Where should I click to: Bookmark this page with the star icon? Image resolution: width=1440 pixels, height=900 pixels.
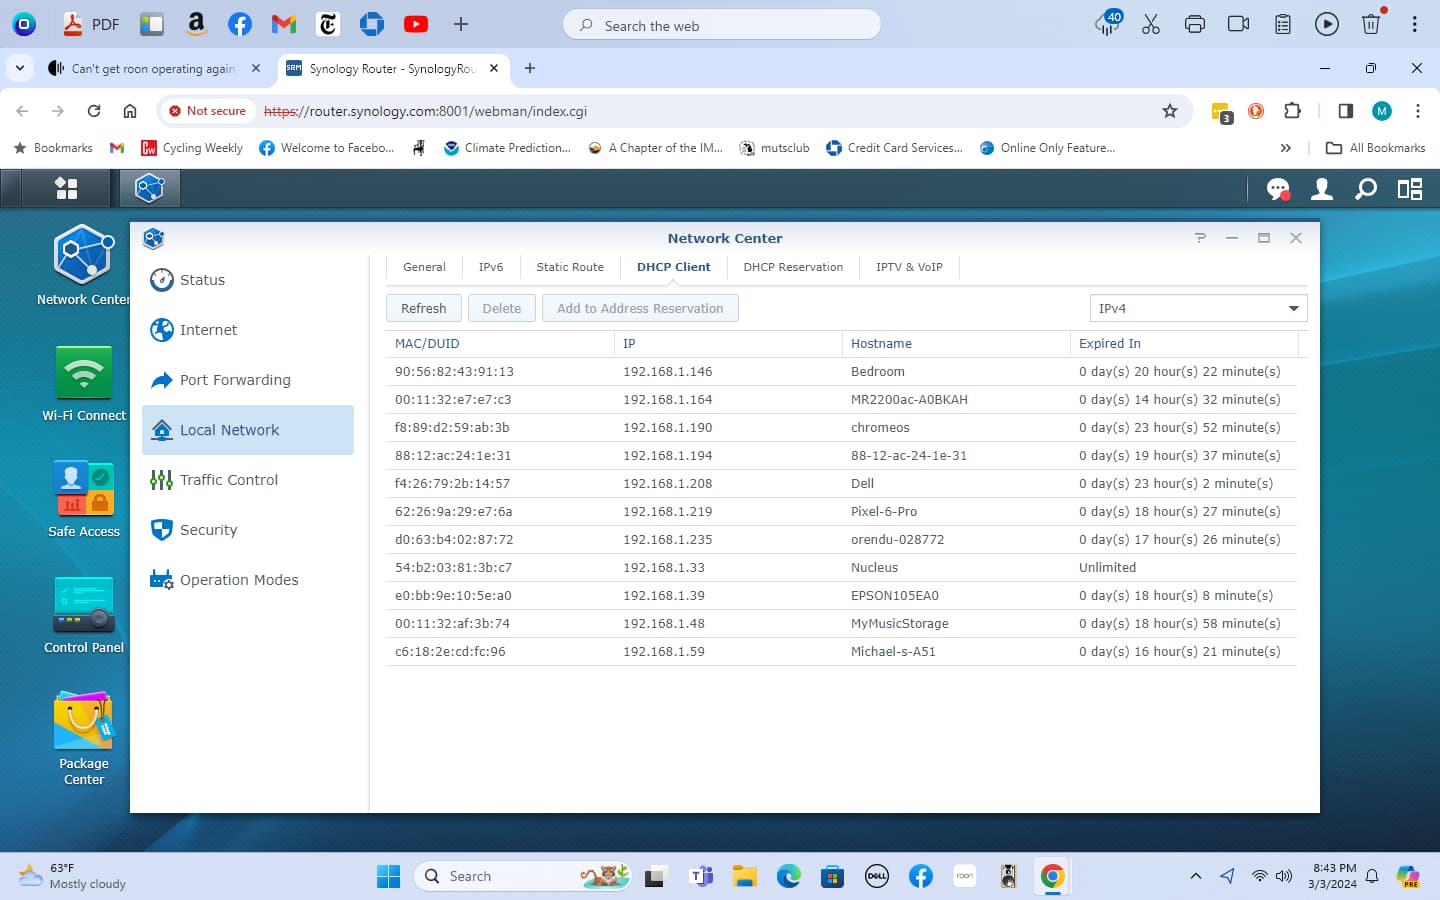click(x=1170, y=111)
